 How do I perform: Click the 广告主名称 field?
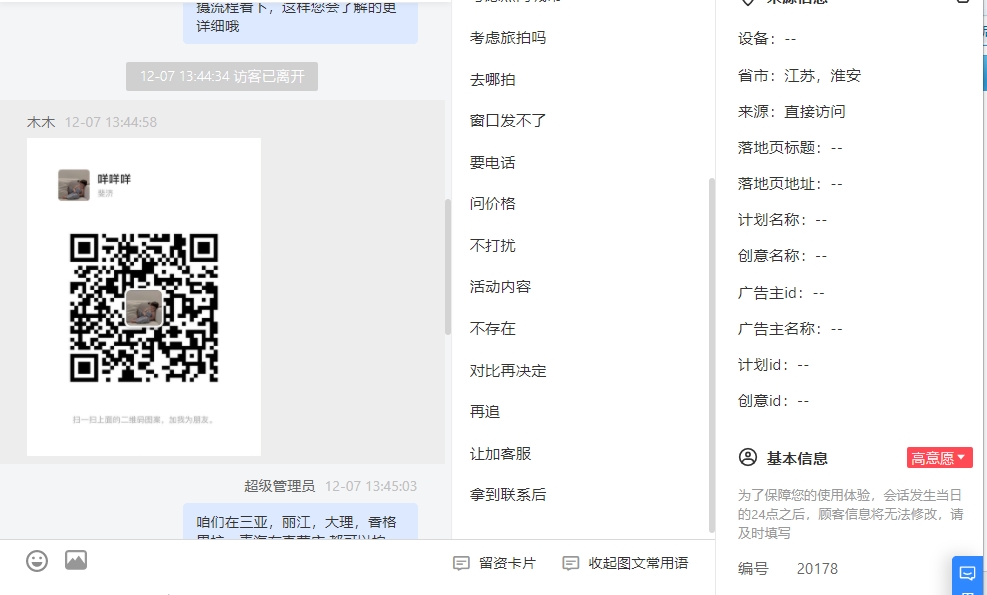point(790,328)
